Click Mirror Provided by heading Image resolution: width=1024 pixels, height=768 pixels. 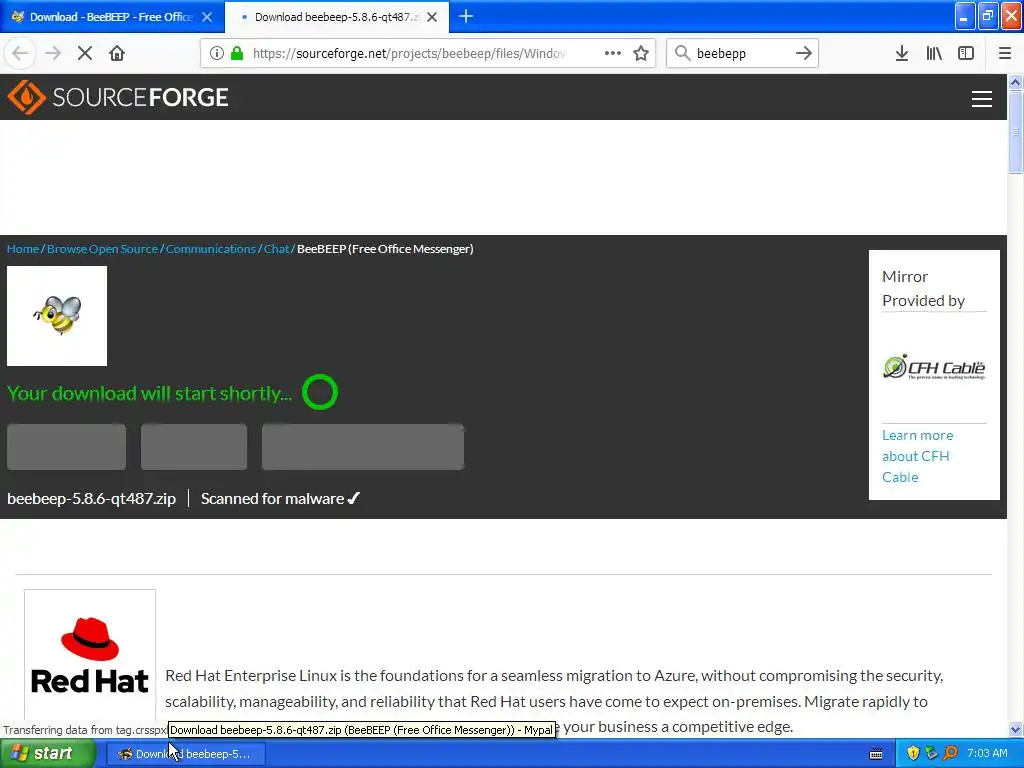click(923, 289)
